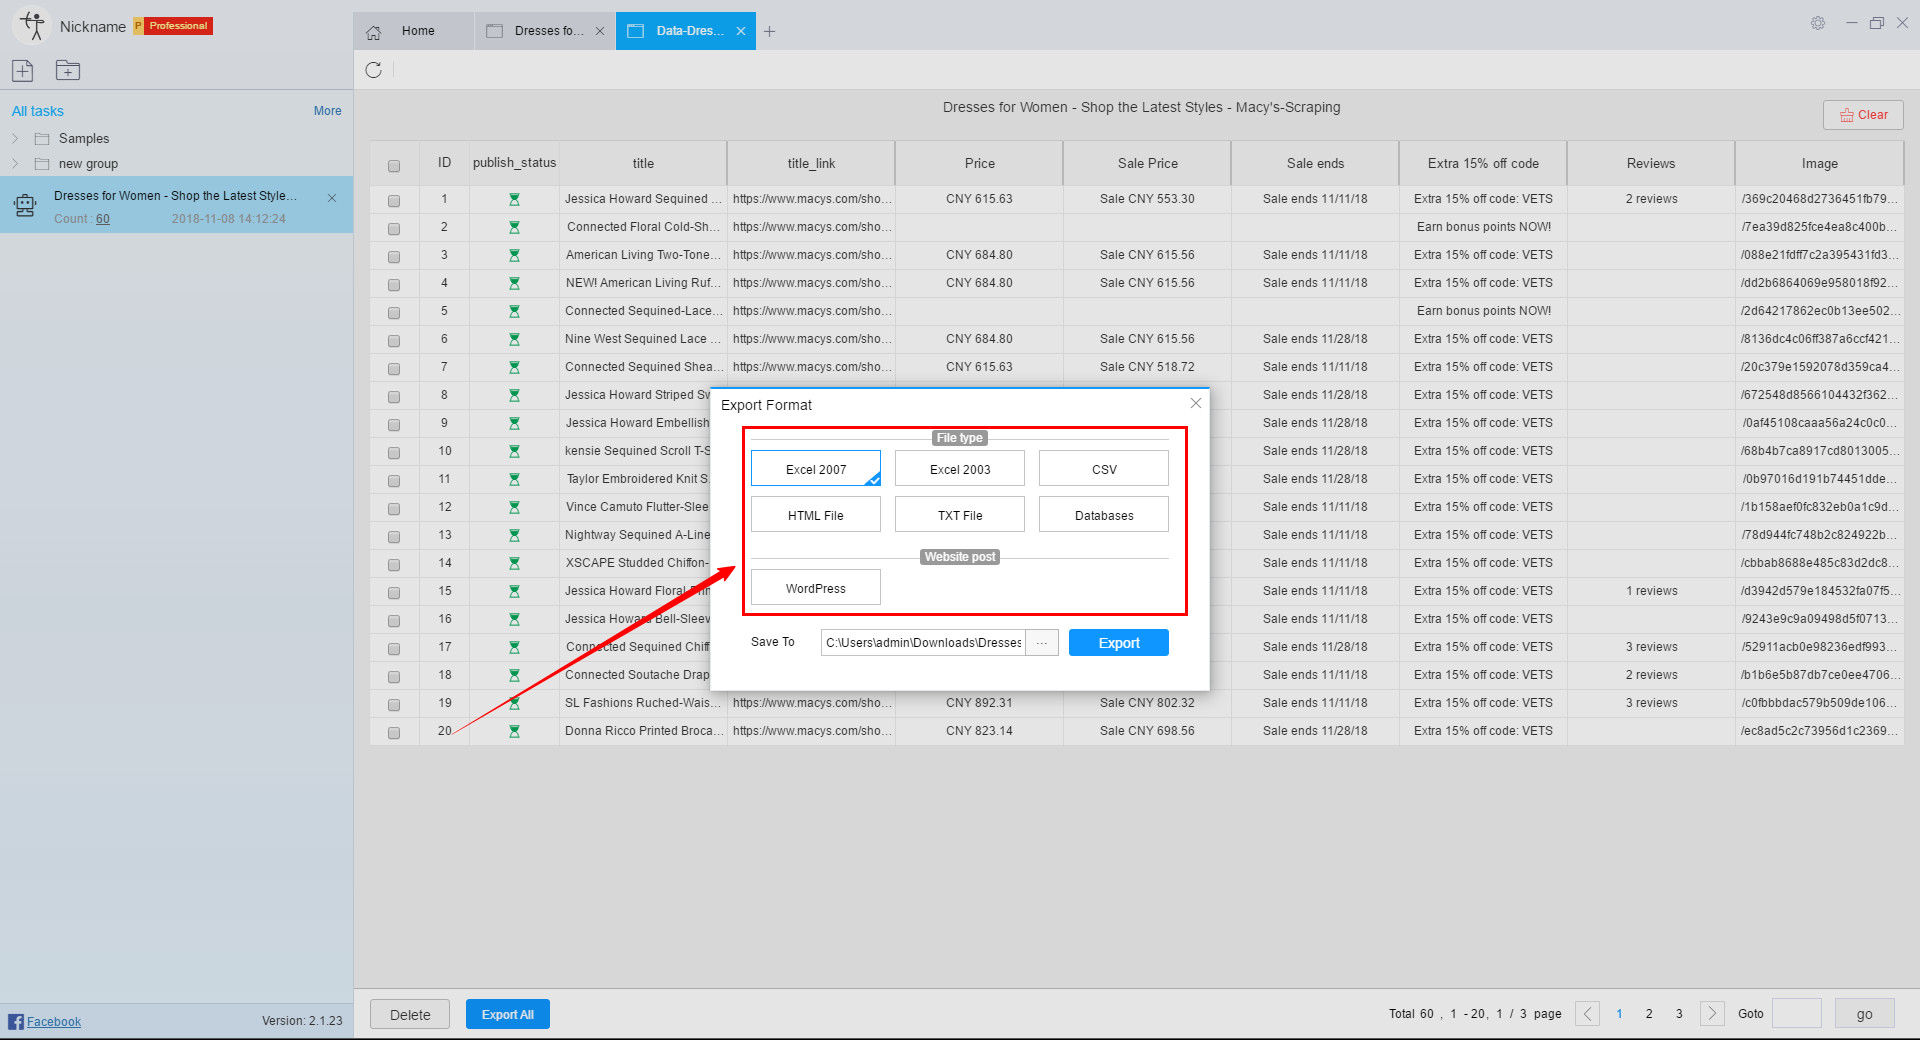Click publish status hourglass in row 3

(x=514, y=255)
